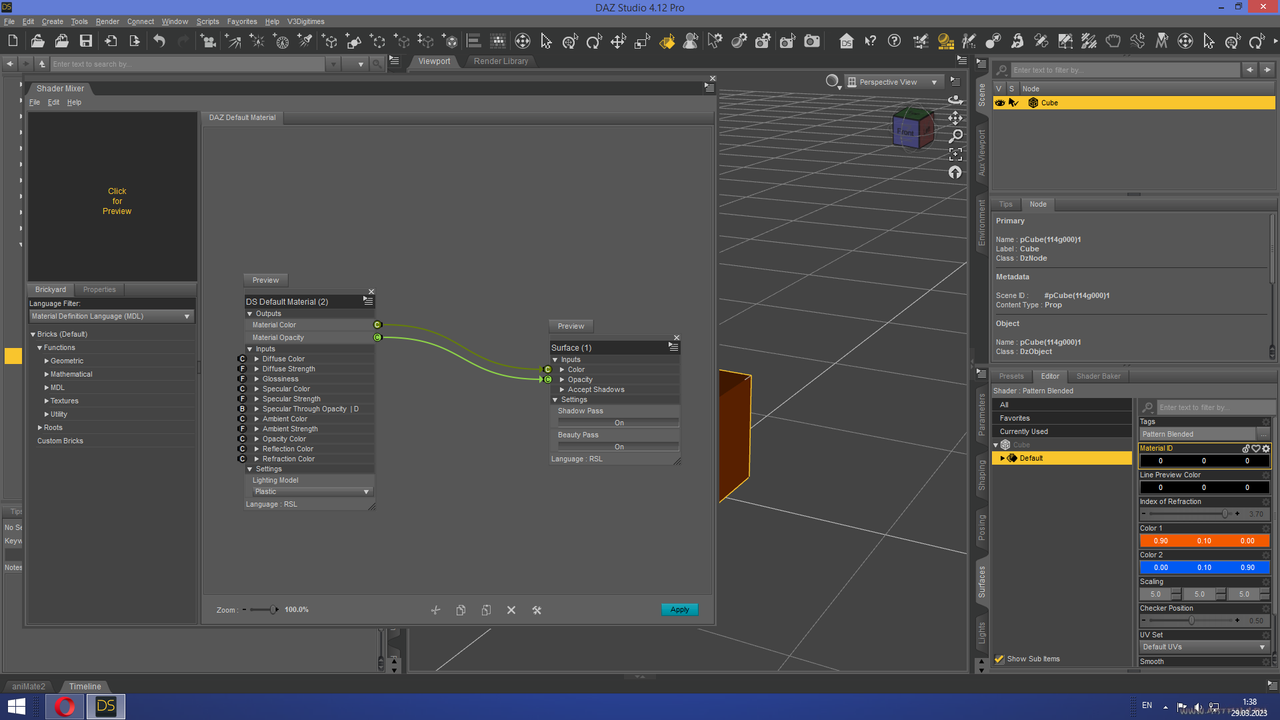This screenshot has height=720, width=1280.
Task: Click the Shader Mixer paste brick icon
Action: [x=485, y=610]
